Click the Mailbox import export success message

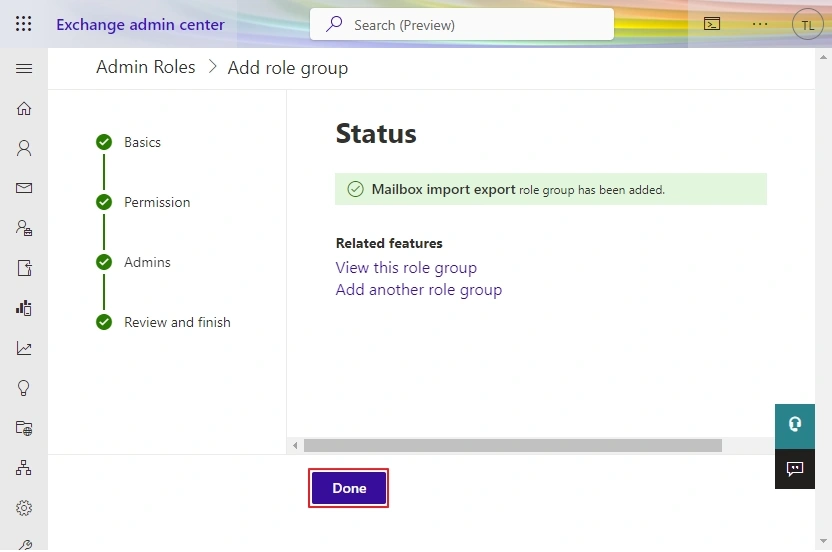pyautogui.click(x=551, y=189)
